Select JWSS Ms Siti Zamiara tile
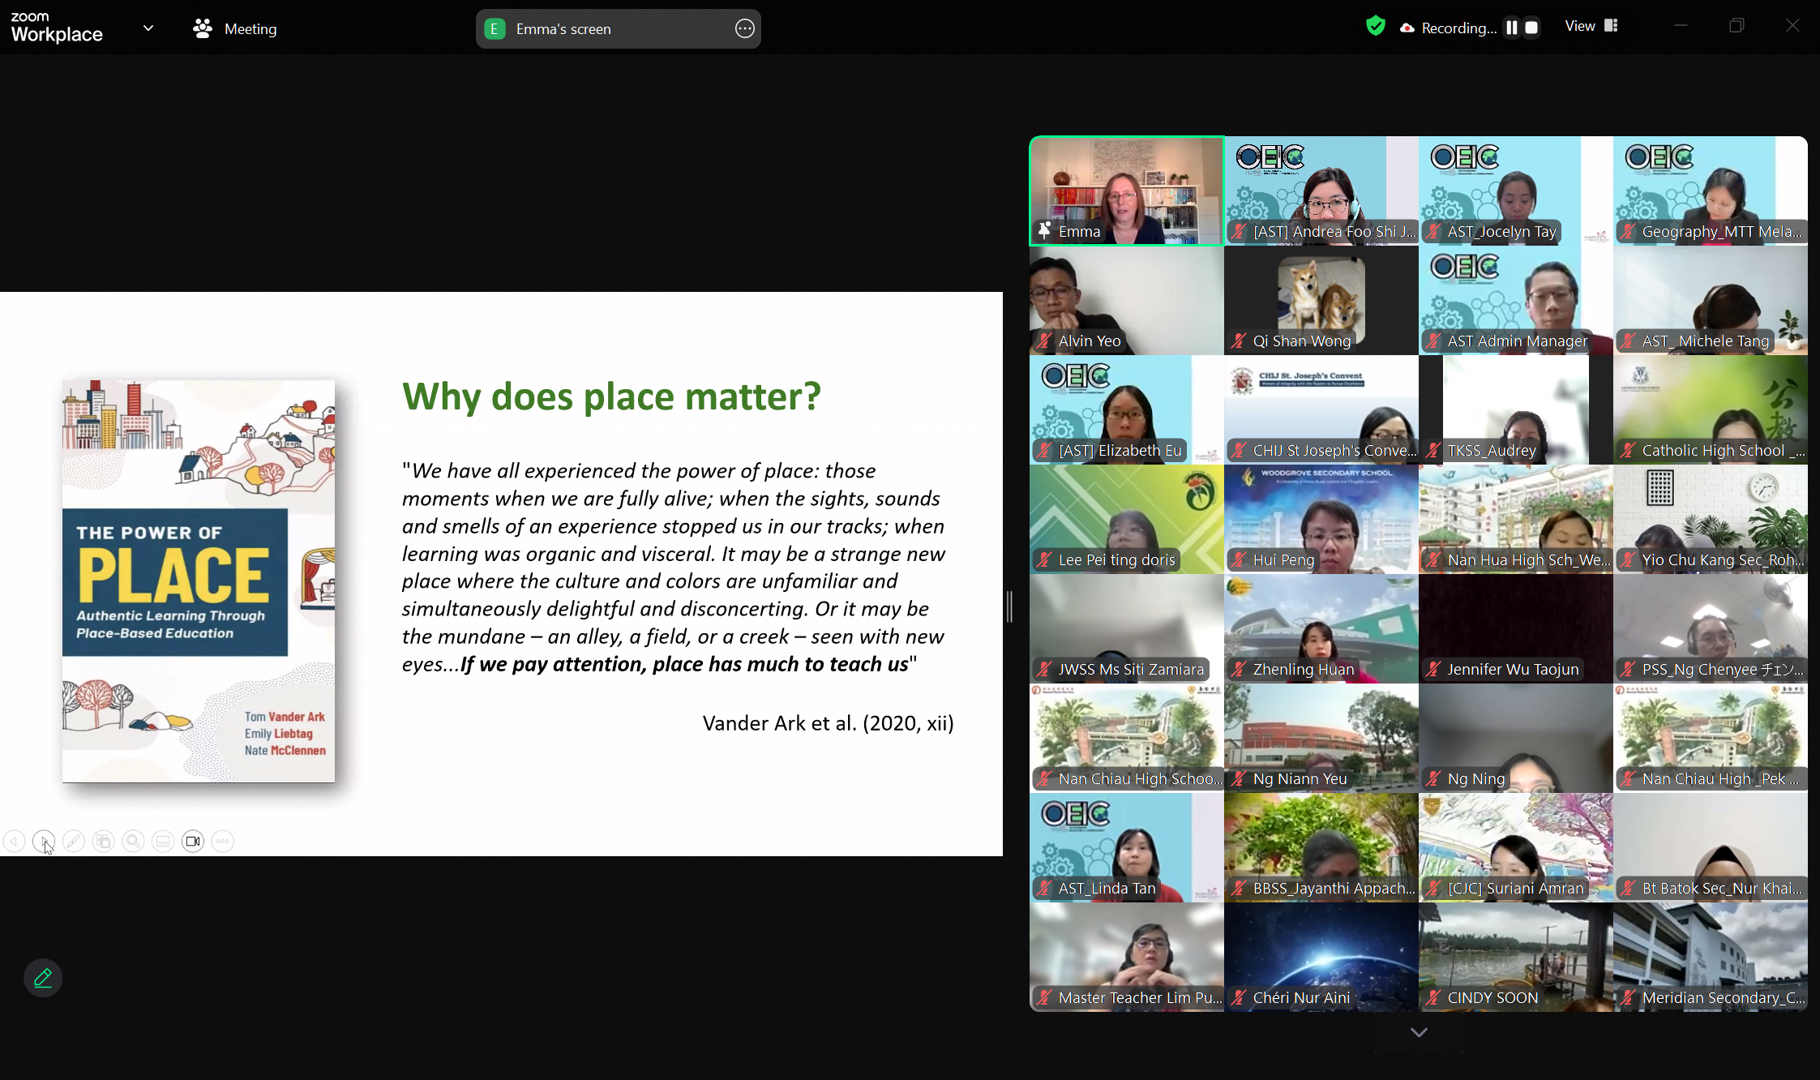 tap(1126, 629)
